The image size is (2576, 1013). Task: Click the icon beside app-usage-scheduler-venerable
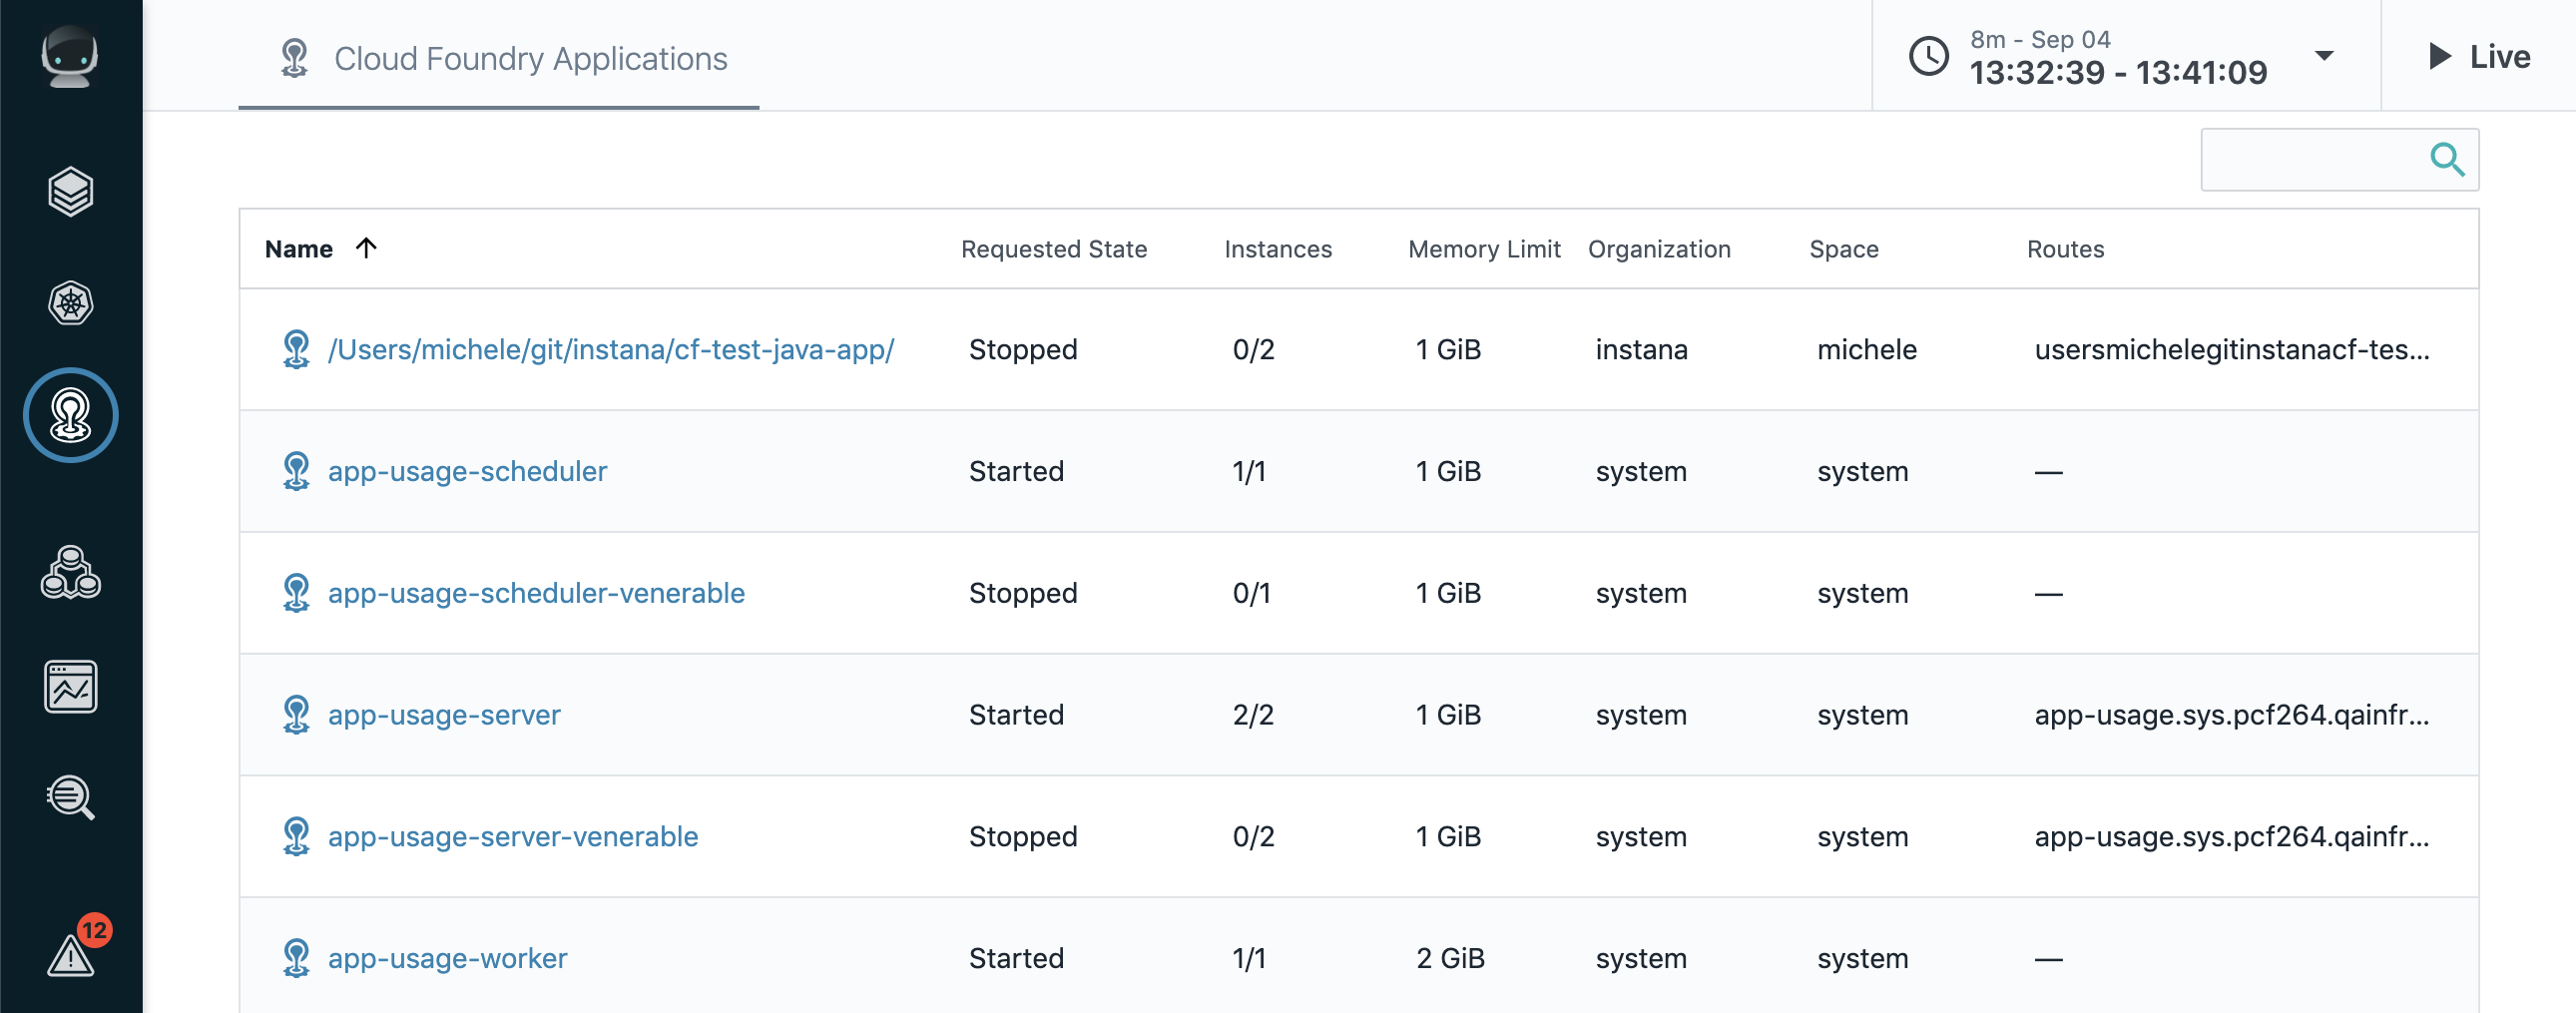[296, 593]
